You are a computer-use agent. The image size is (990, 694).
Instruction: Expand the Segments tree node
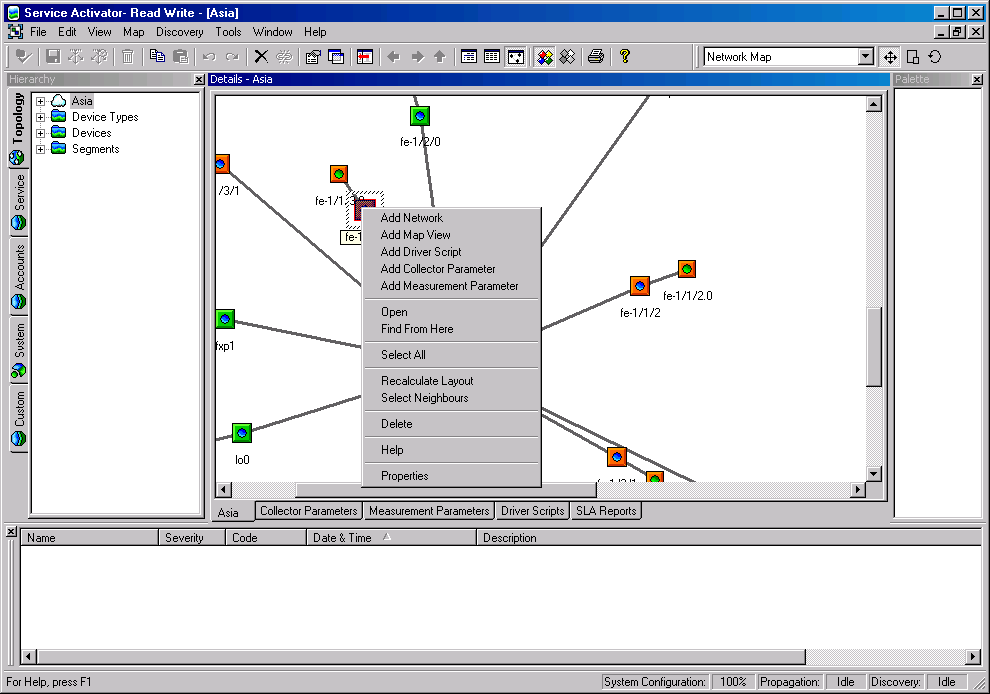40,149
